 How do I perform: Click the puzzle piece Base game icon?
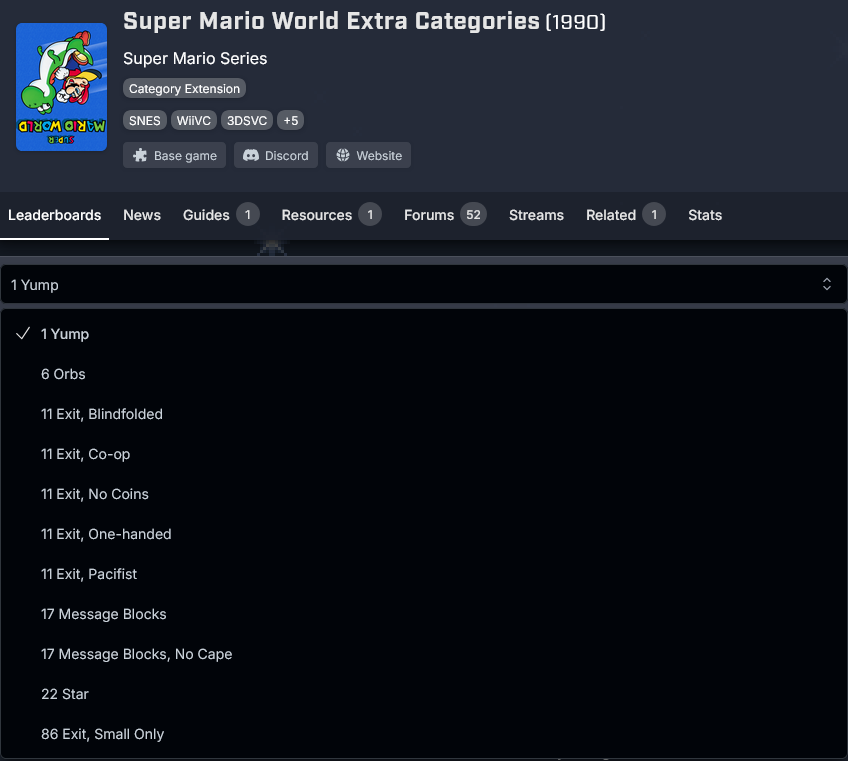140,155
